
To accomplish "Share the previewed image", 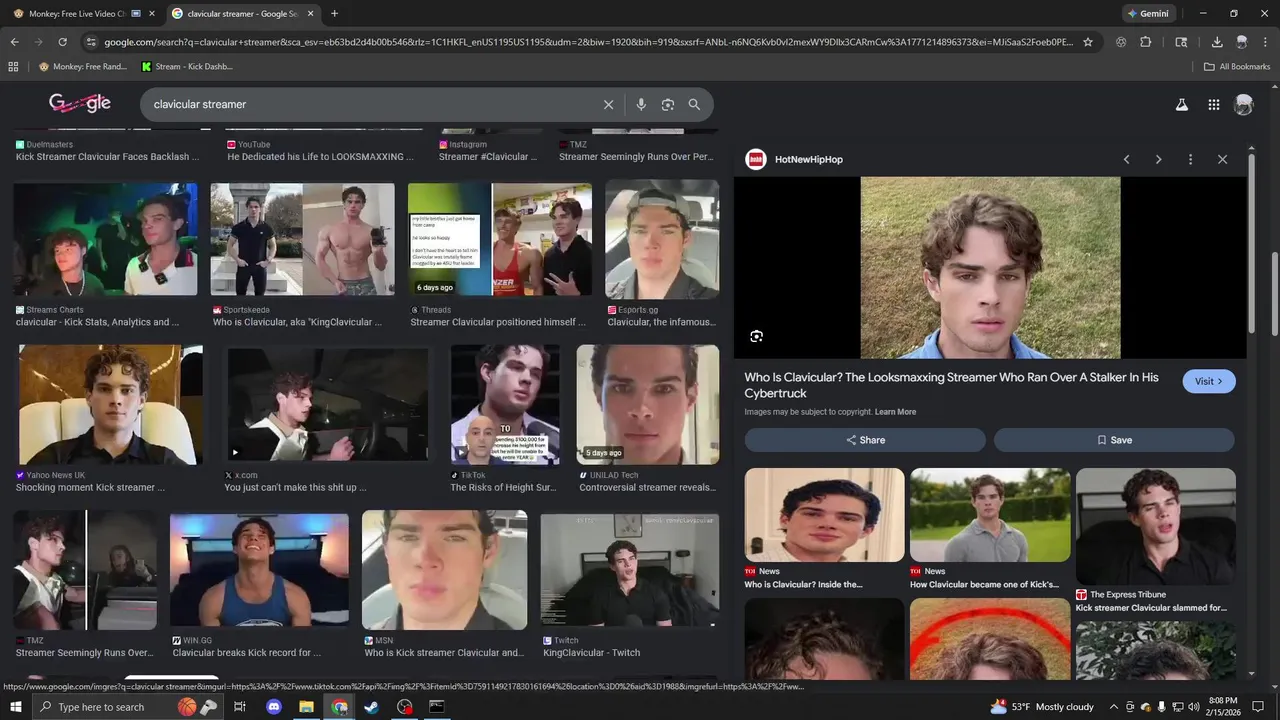I will click(x=865, y=440).
